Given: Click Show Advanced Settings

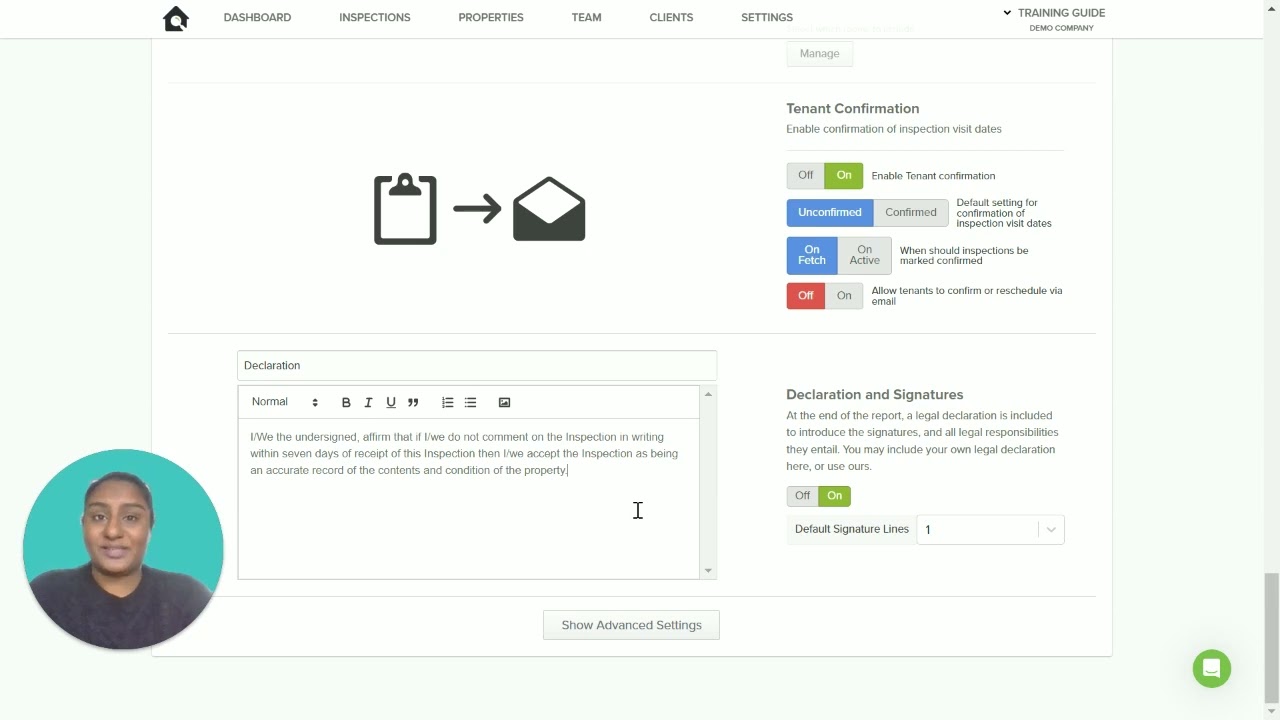Looking at the screenshot, I should coord(631,625).
